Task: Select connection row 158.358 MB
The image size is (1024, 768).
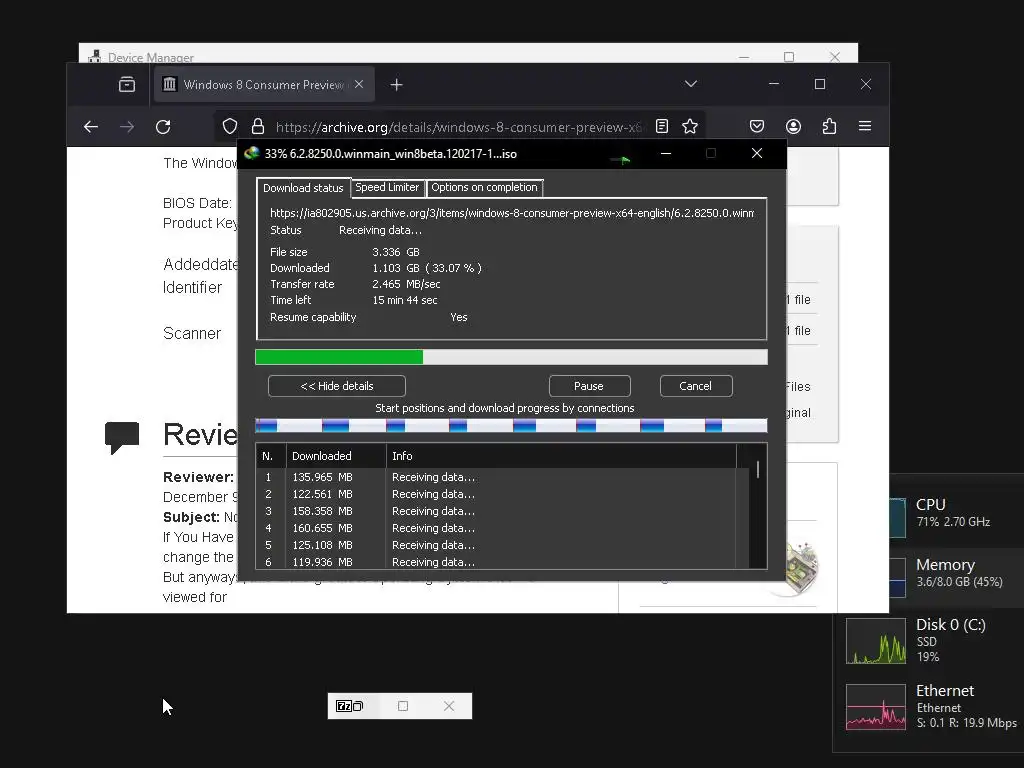Action: click(503, 511)
